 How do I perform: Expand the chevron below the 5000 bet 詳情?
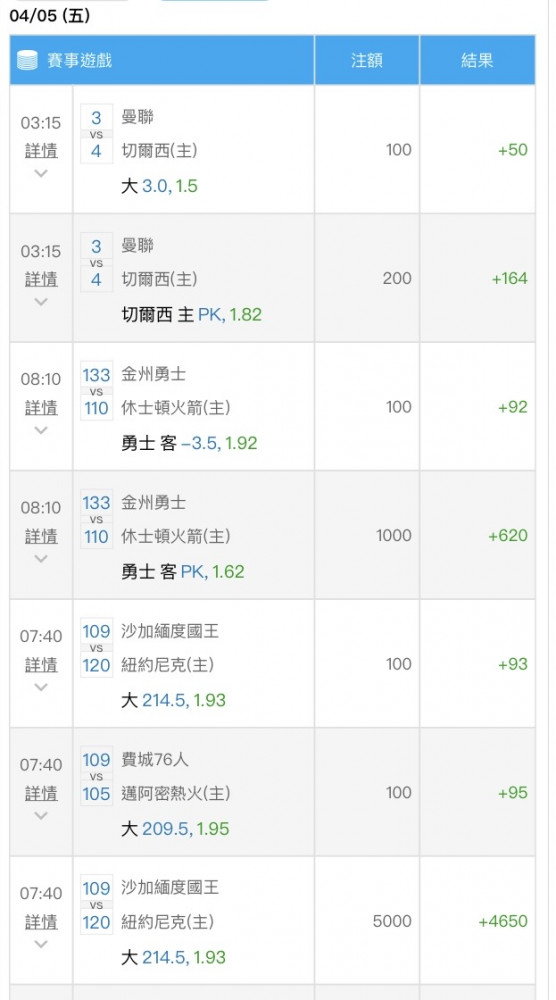[41, 944]
